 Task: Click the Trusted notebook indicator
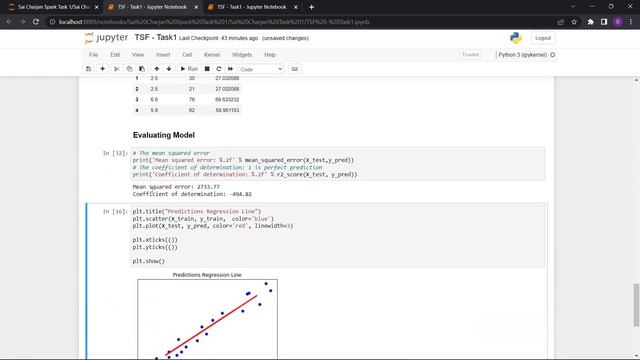(x=470, y=55)
